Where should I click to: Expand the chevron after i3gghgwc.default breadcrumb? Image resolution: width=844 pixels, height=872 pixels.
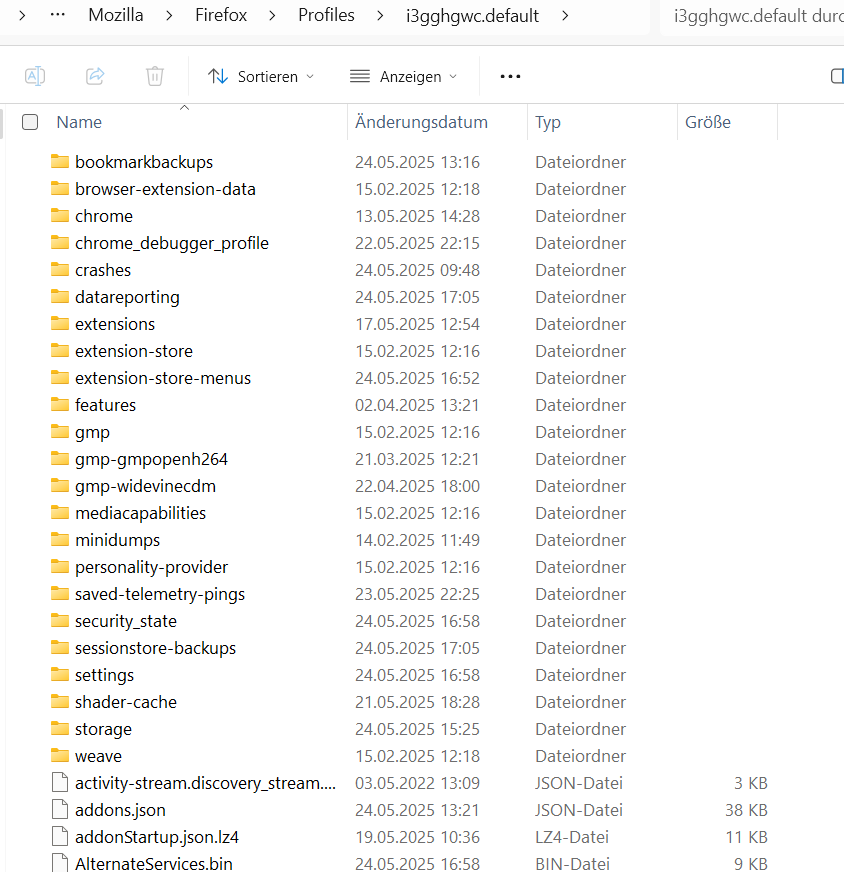(565, 16)
